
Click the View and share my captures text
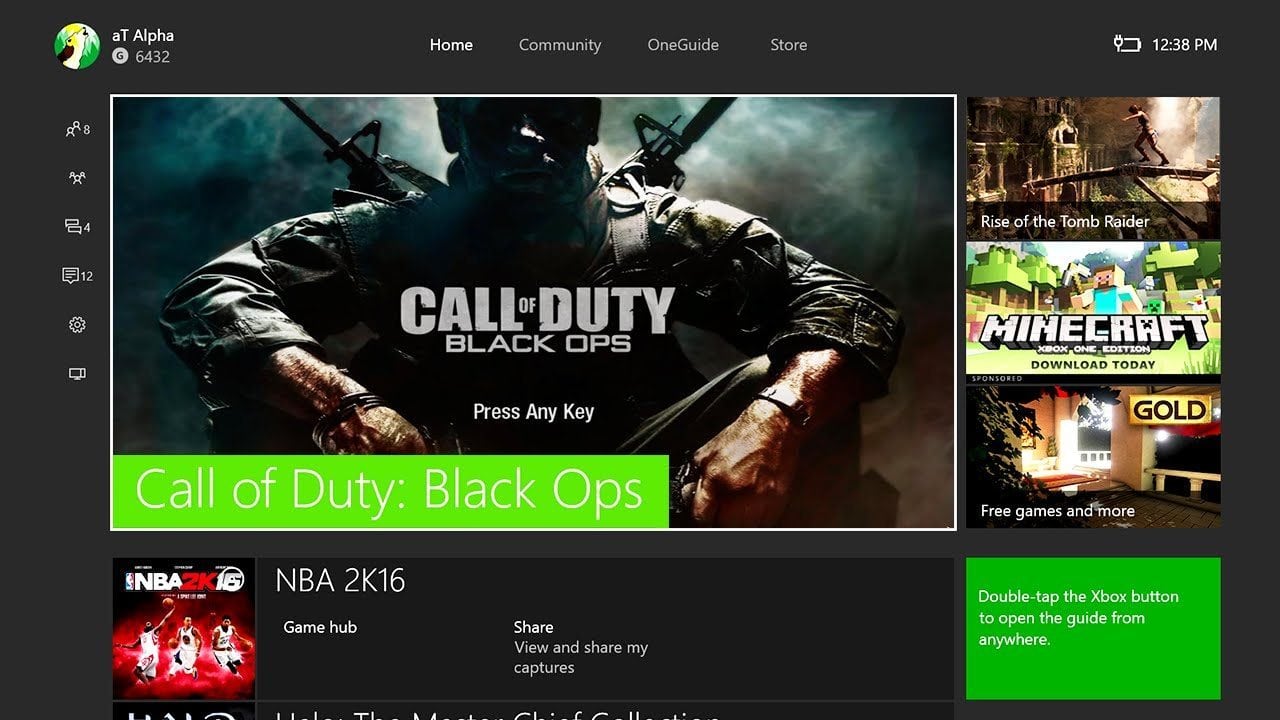click(581, 657)
